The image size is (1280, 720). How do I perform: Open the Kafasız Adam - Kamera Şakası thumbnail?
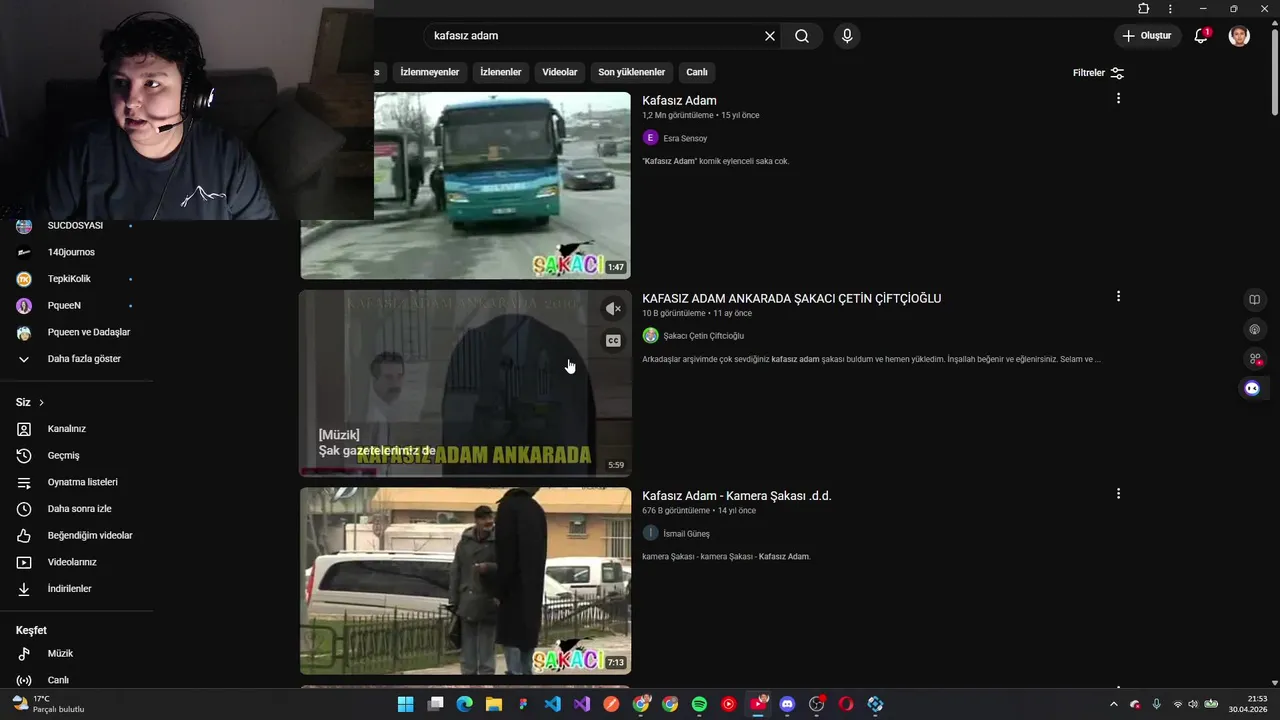pyautogui.click(x=465, y=581)
